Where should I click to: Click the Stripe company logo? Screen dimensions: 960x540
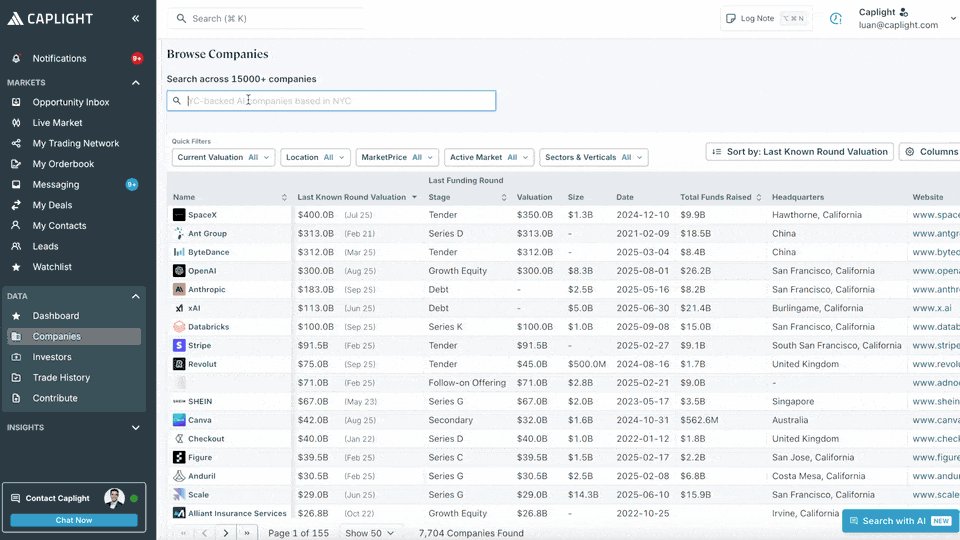pyautogui.click(x=179, y=345)
